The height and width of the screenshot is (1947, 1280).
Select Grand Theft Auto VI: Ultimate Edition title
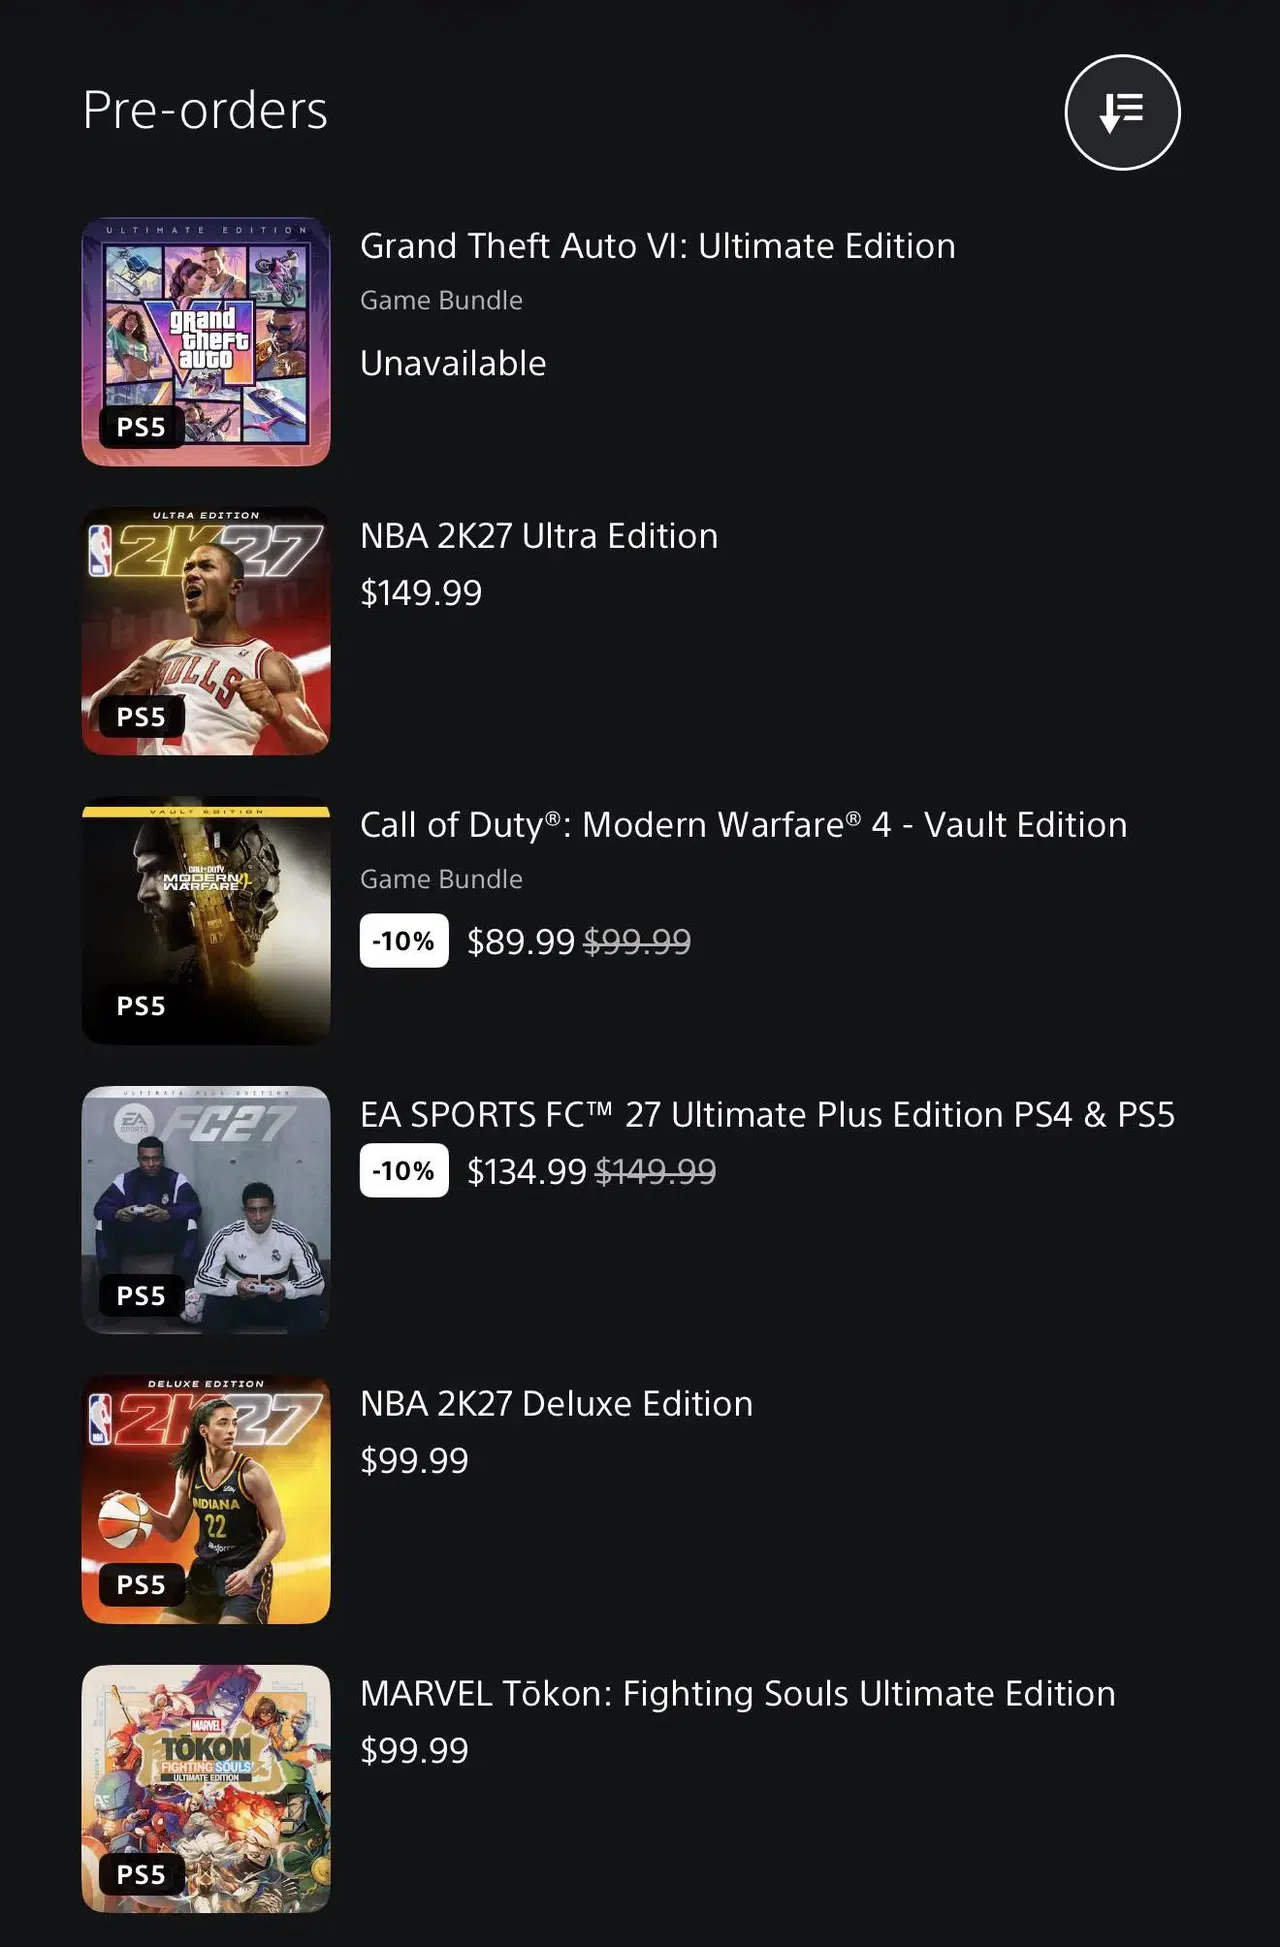click(x=658, y=246)
